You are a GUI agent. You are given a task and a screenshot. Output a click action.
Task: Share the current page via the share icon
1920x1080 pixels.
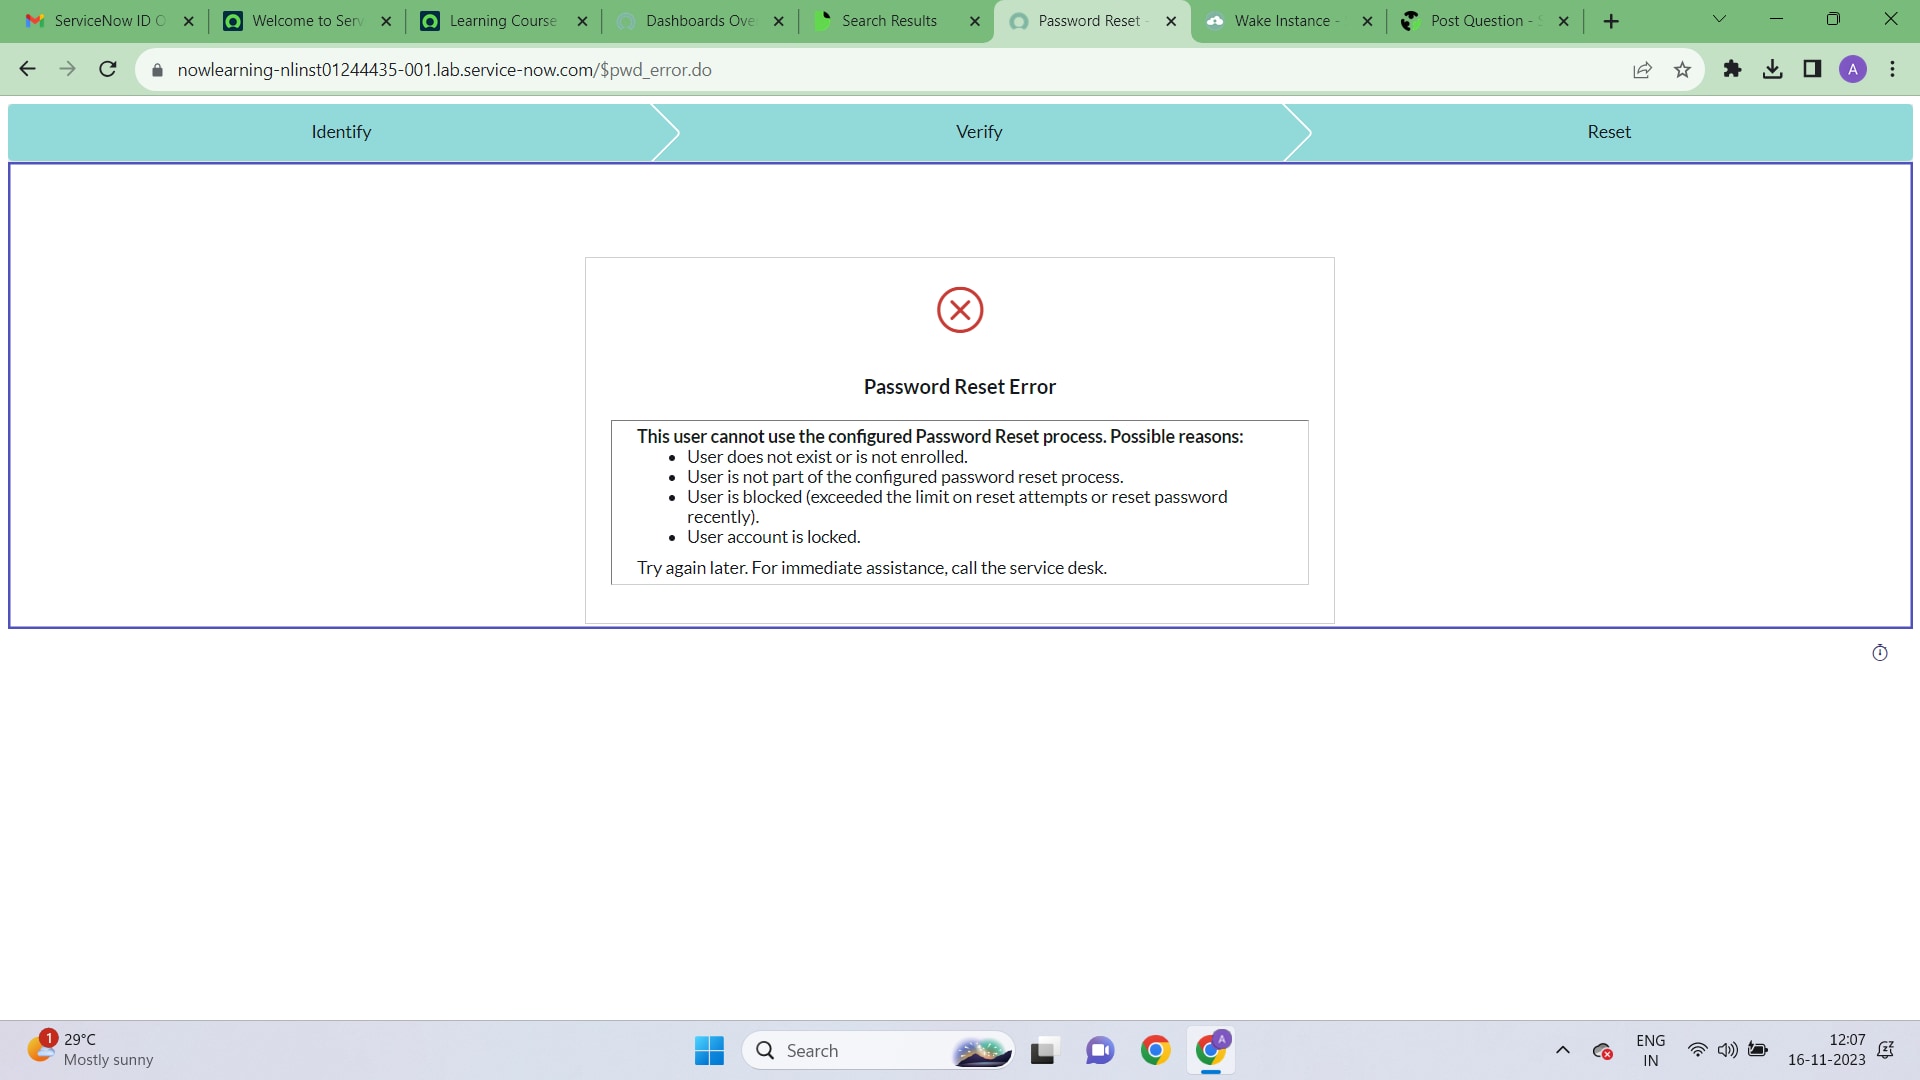point(1643,69)
